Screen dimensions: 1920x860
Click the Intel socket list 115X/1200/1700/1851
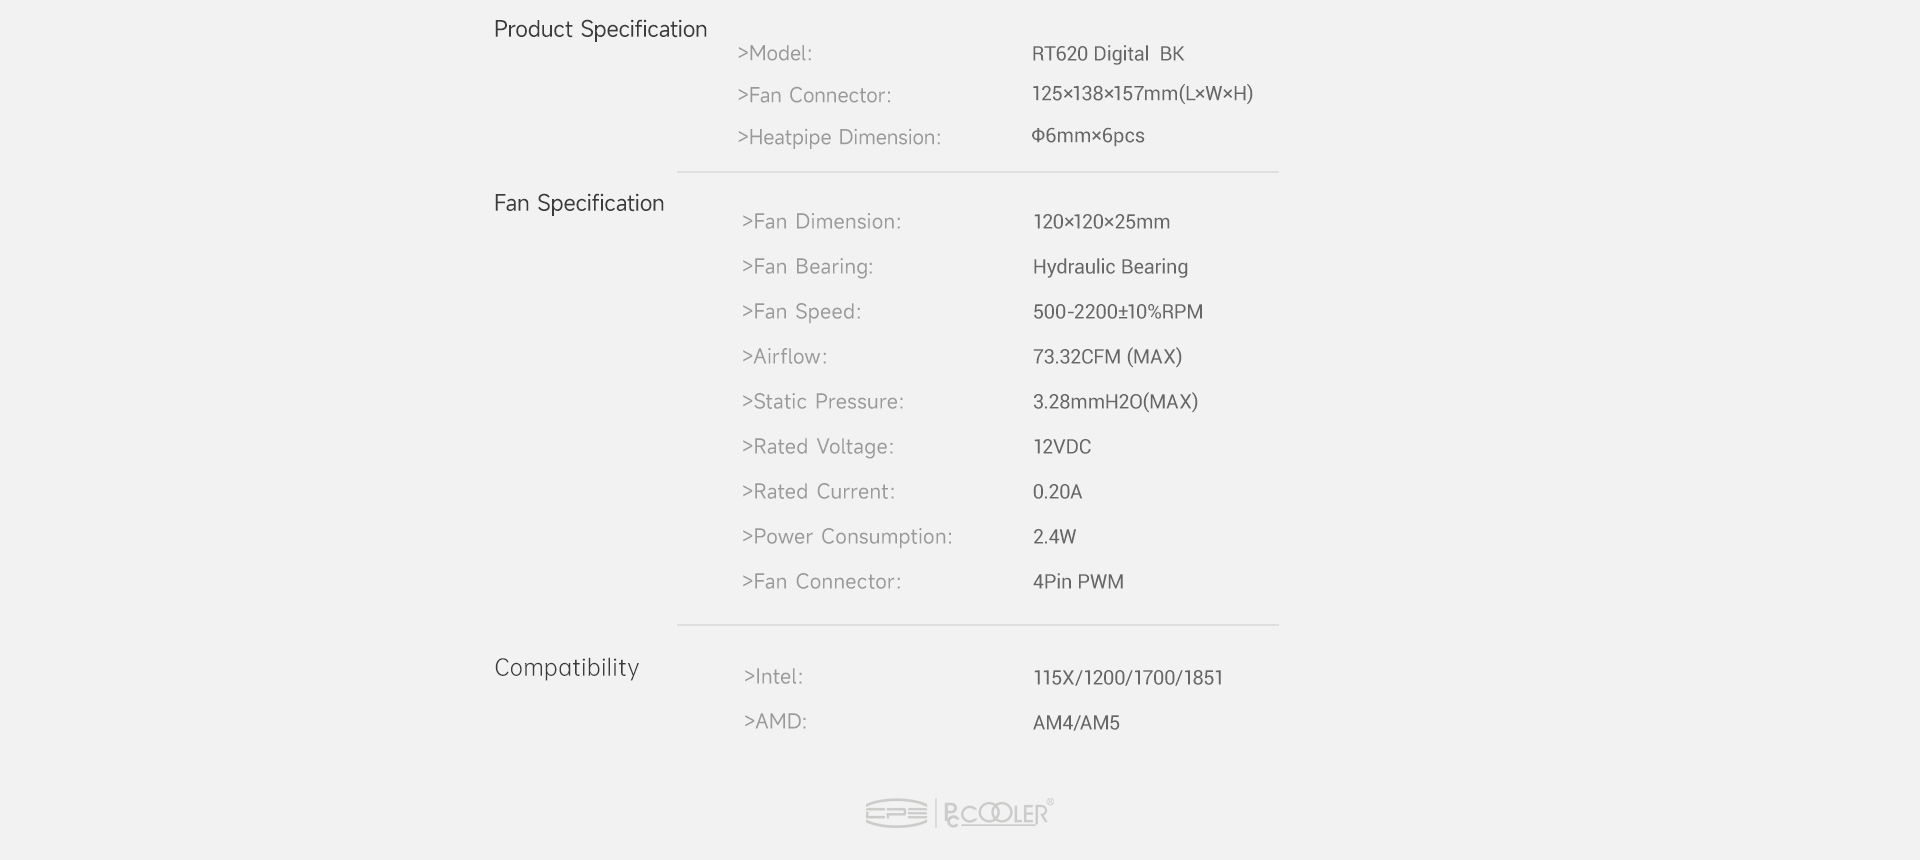coord(1127,678)
